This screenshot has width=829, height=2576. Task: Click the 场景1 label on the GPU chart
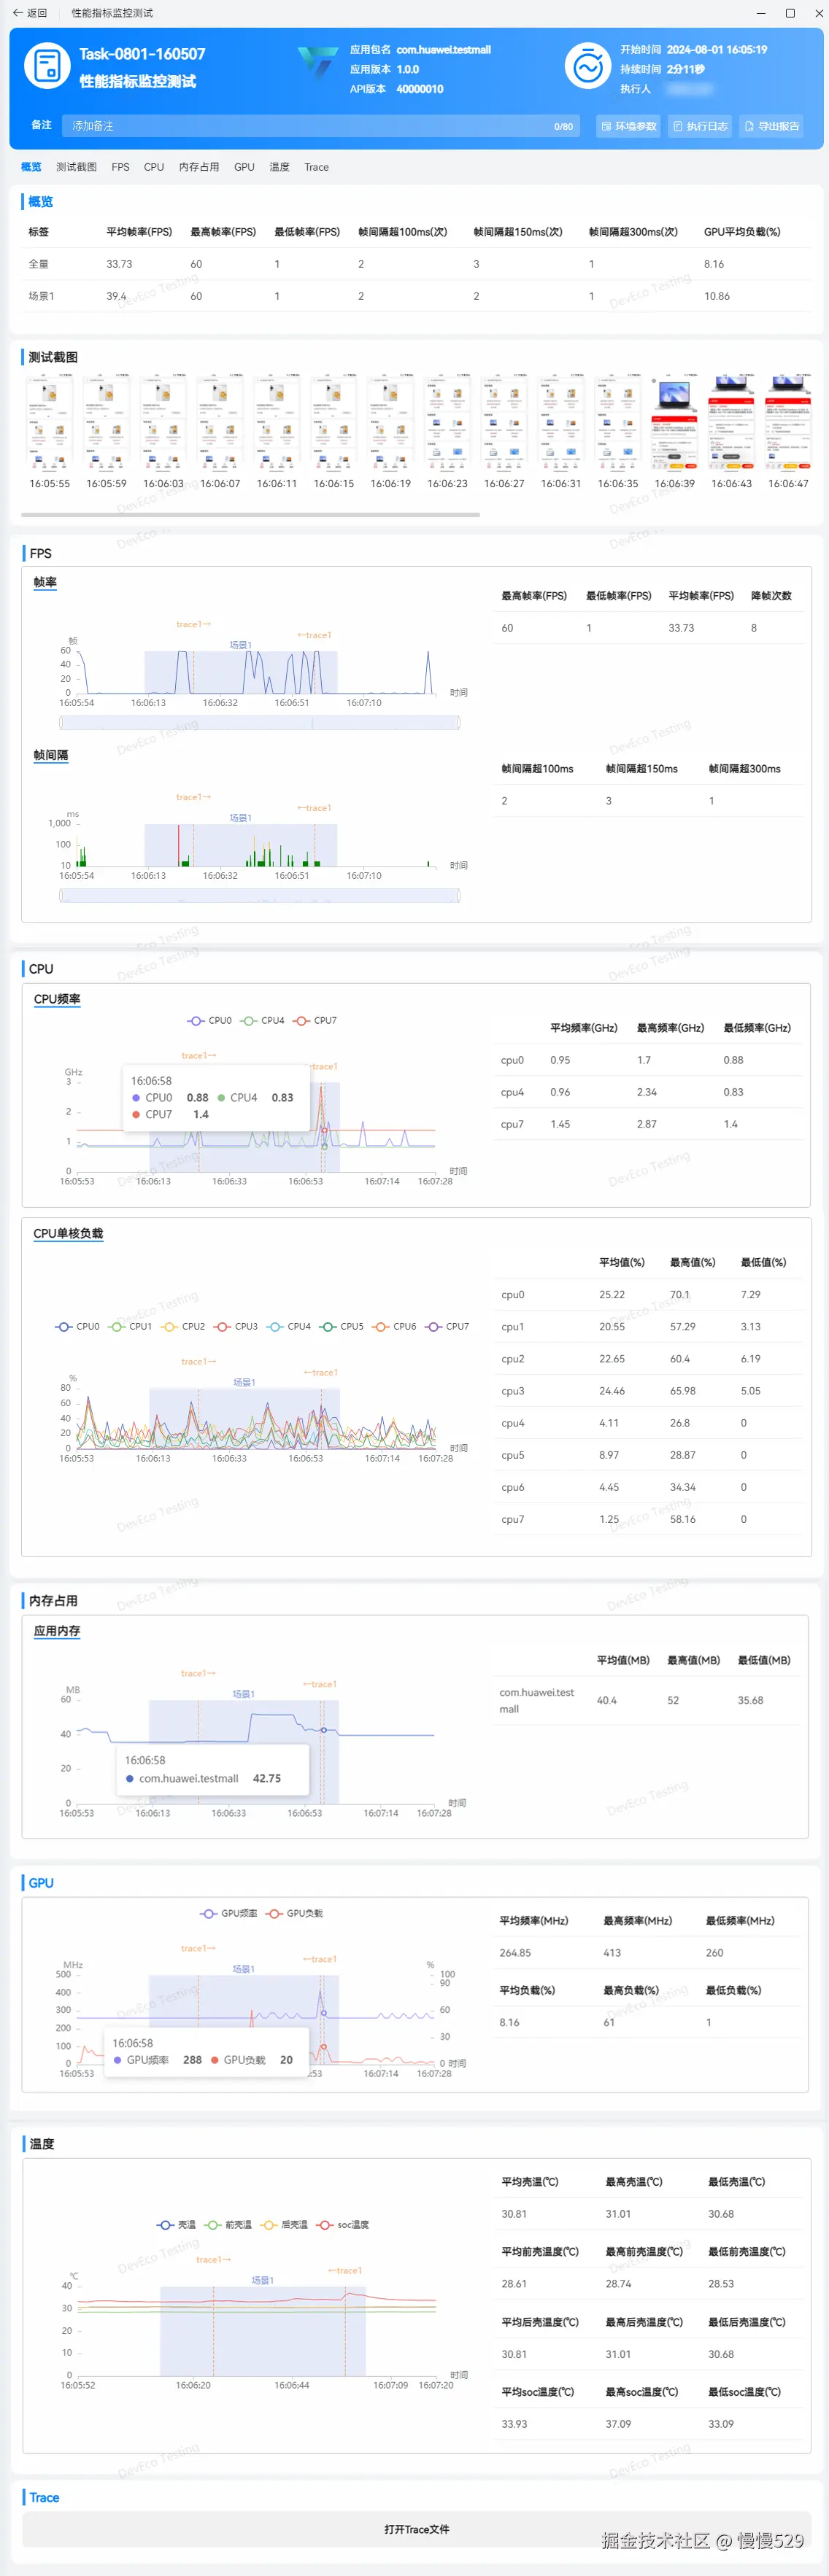pos(243,1969)
